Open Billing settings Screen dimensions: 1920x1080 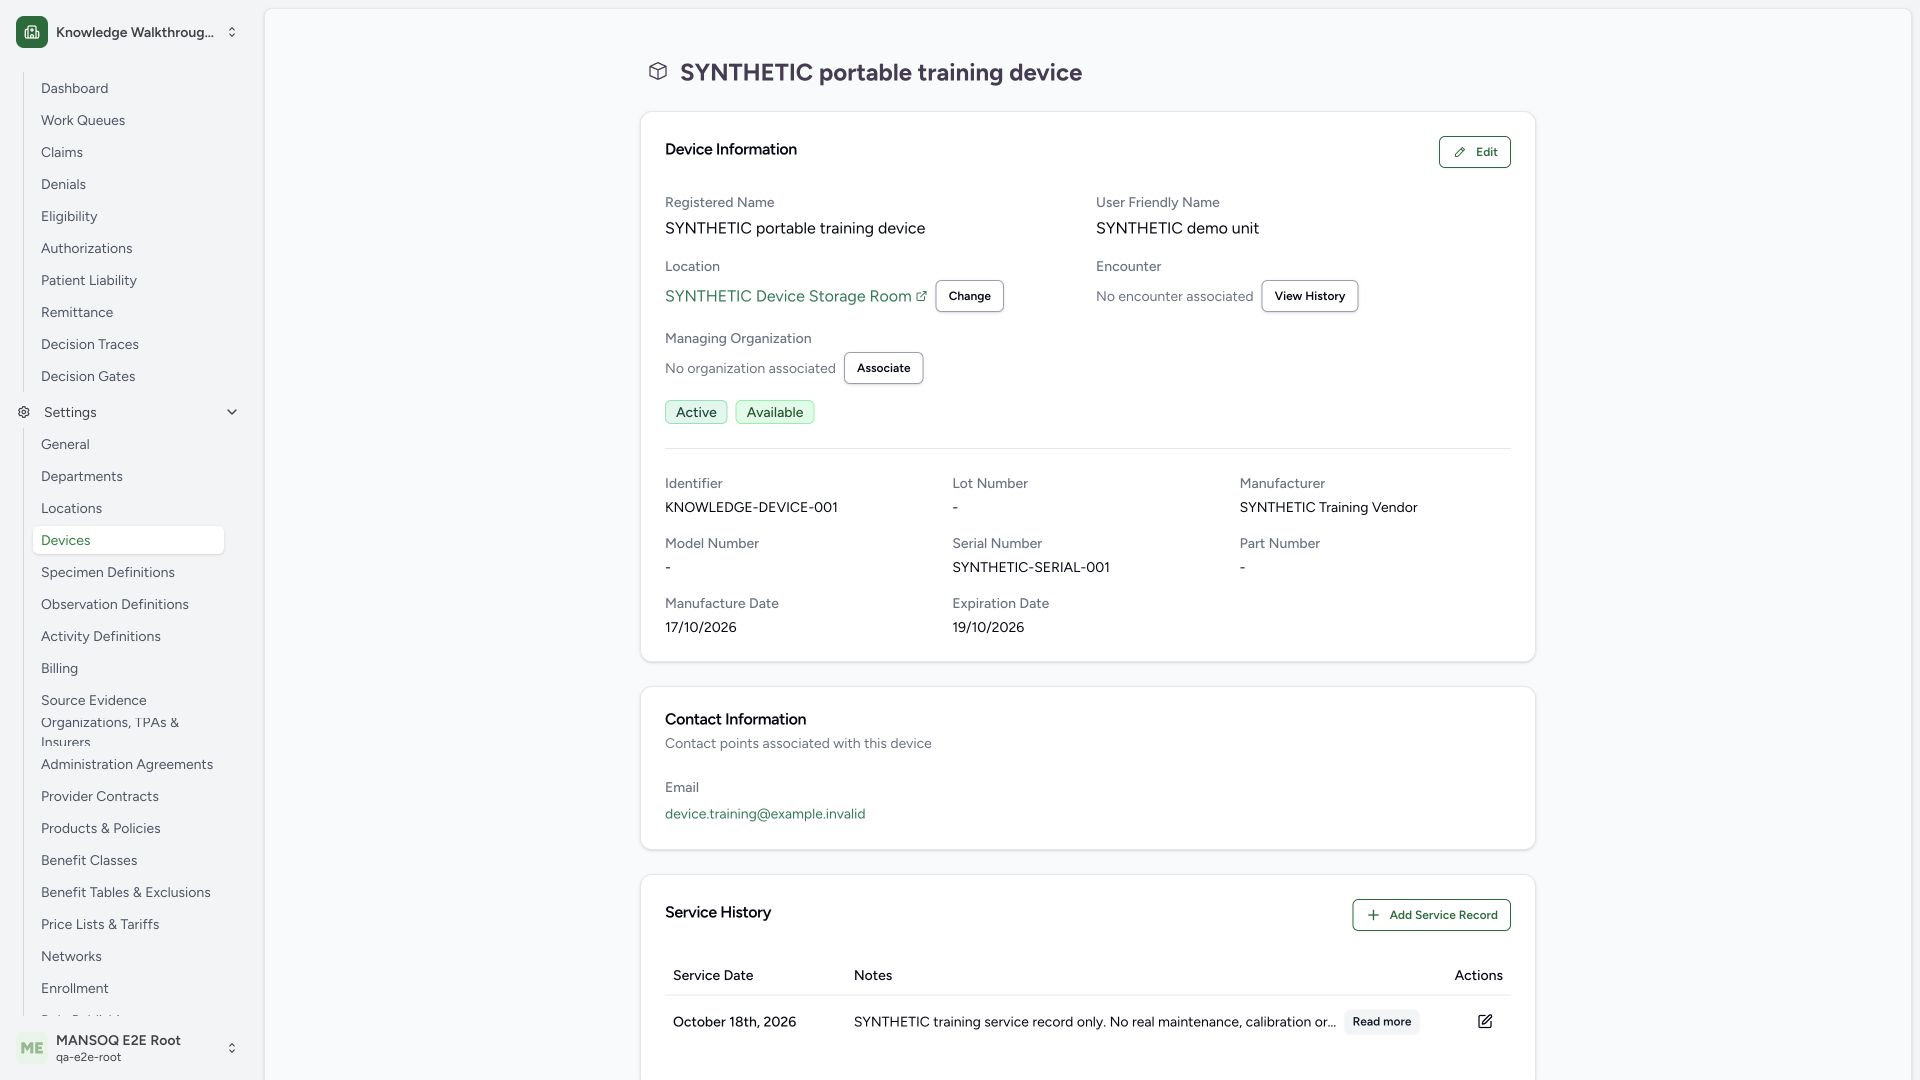point(128,668)
